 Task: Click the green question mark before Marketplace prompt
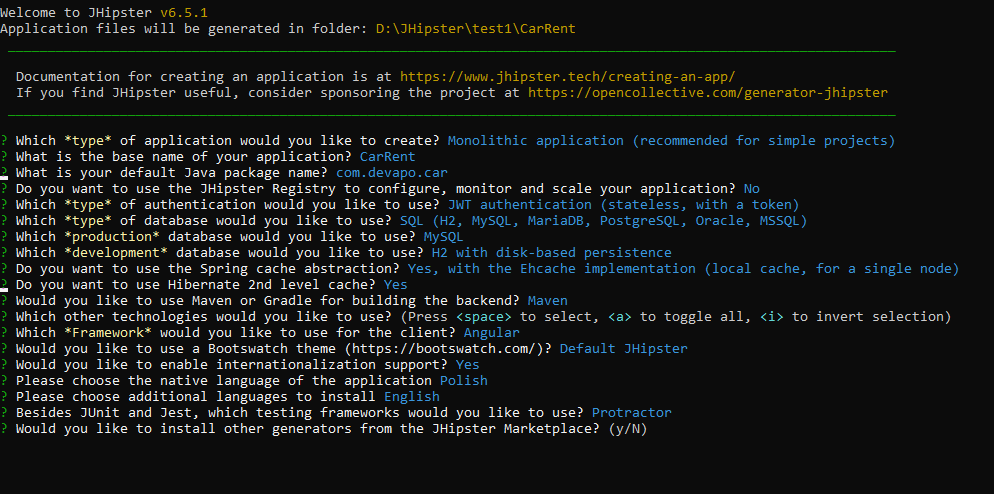pyautogui.click(x=4, y=429)
